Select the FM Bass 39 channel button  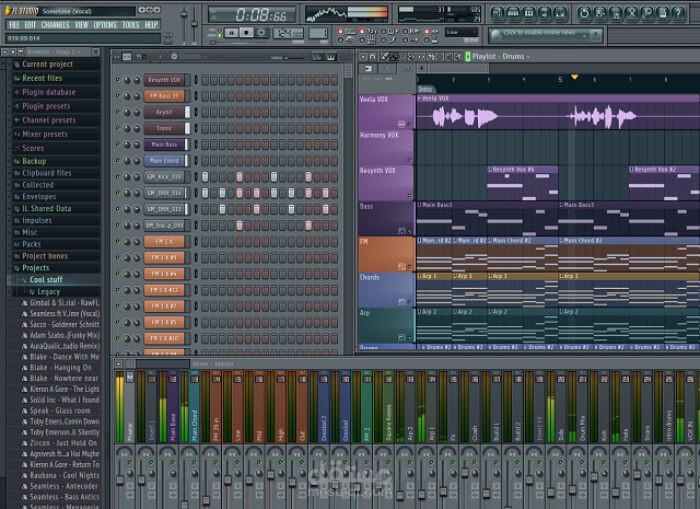(x=164, y=96)
